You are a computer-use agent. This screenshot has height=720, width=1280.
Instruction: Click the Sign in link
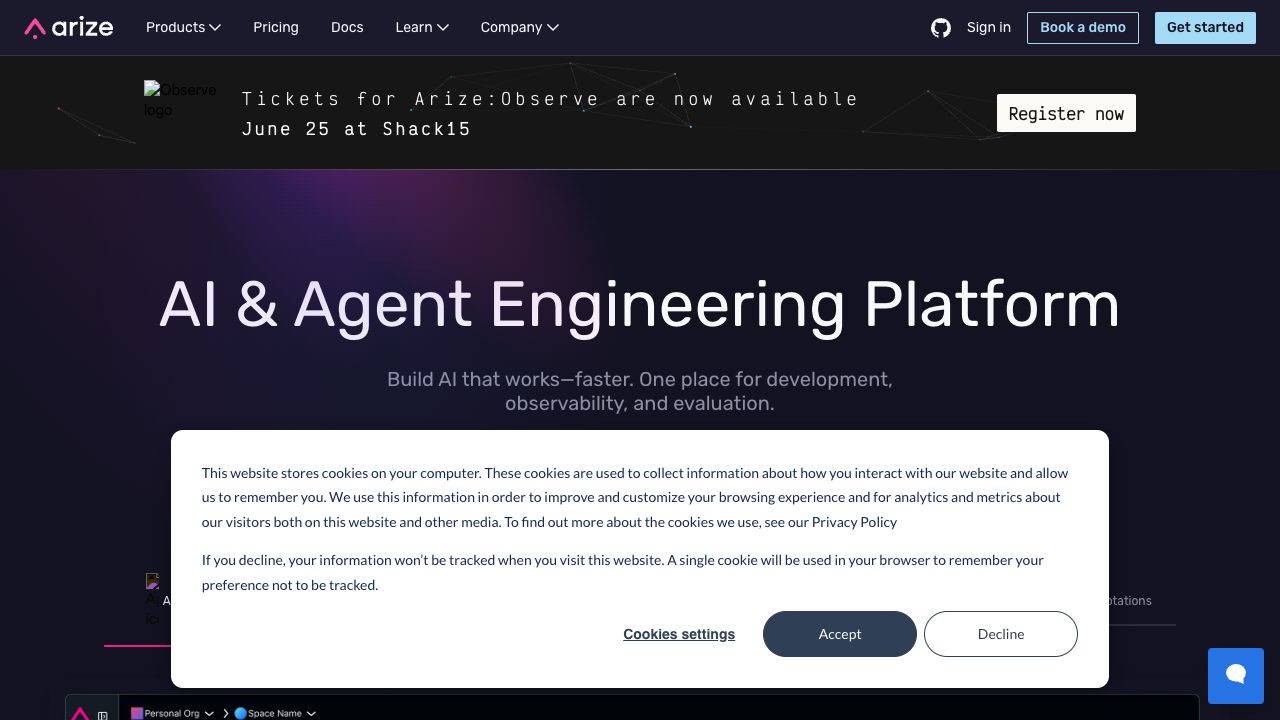[988, 27]
